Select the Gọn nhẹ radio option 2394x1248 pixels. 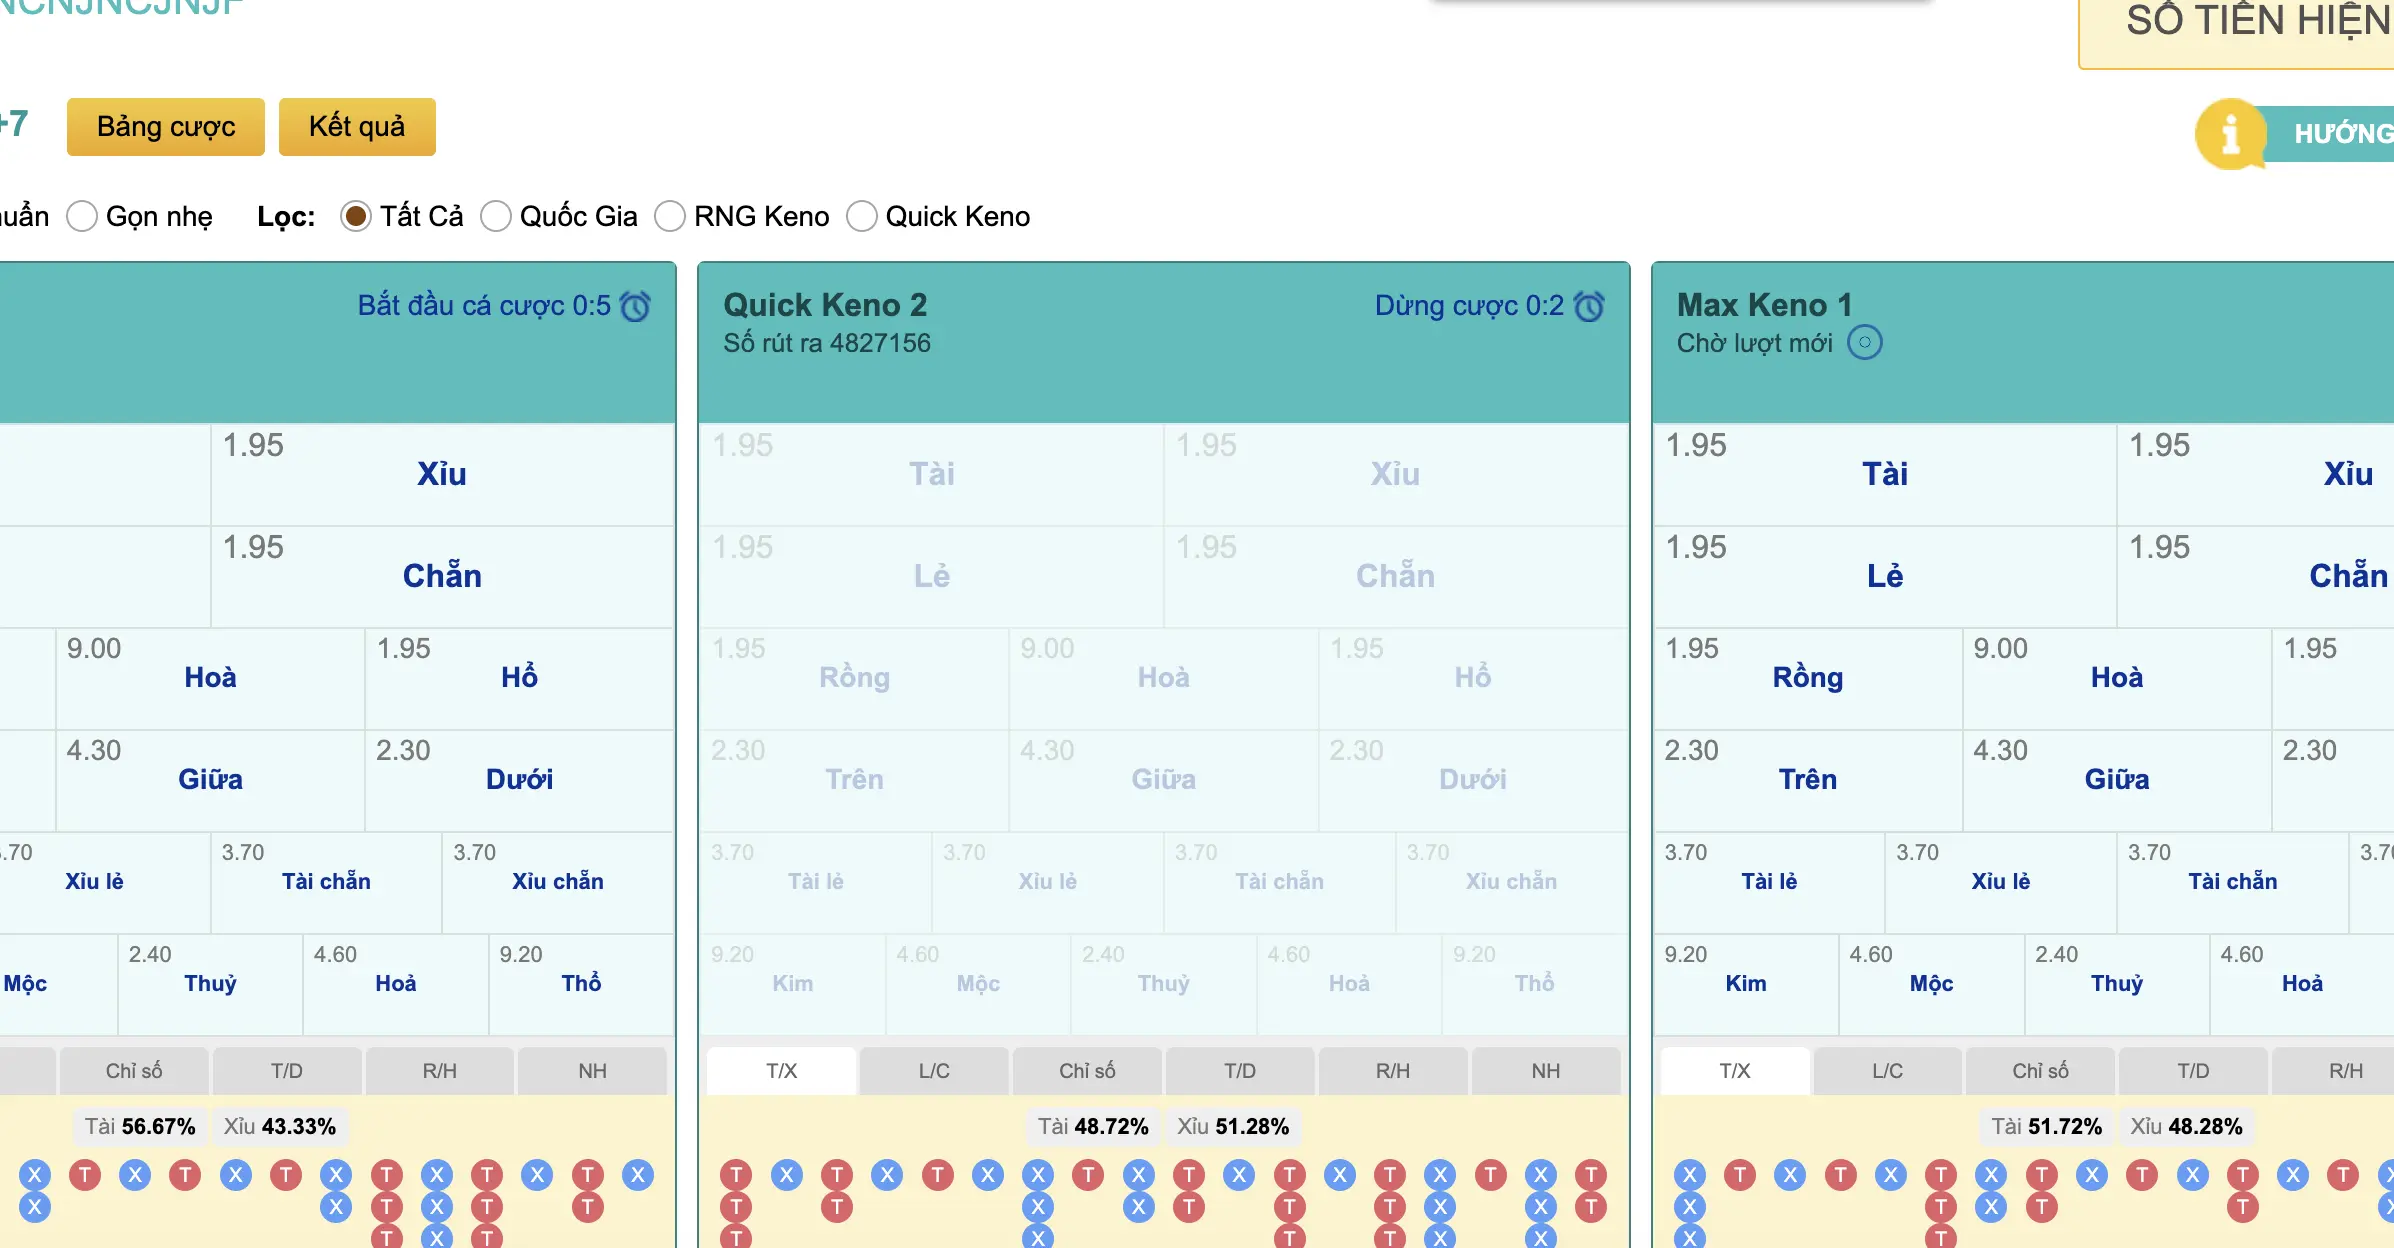click(82, 216)
